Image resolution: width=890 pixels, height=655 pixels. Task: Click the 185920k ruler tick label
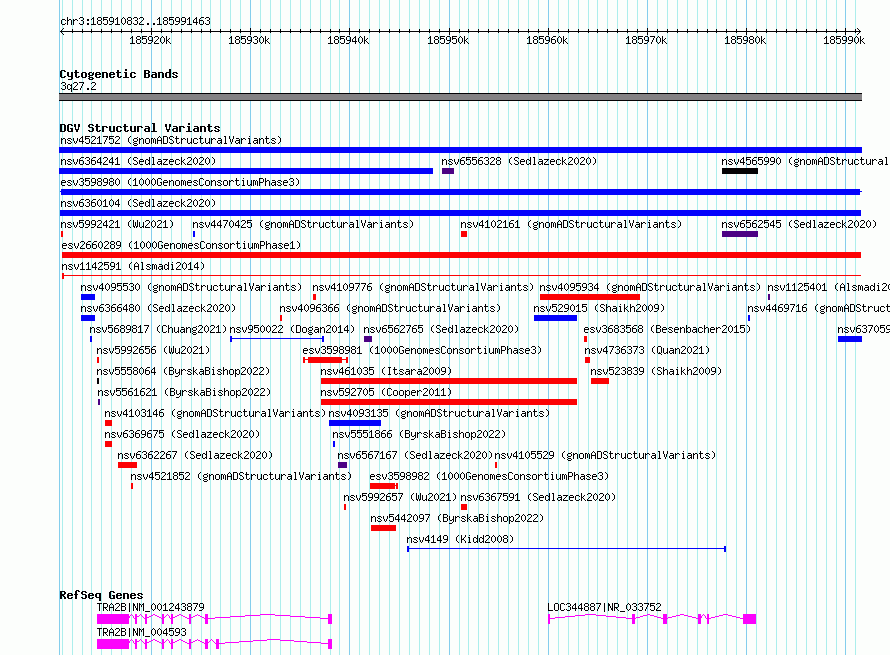point(150,40)
